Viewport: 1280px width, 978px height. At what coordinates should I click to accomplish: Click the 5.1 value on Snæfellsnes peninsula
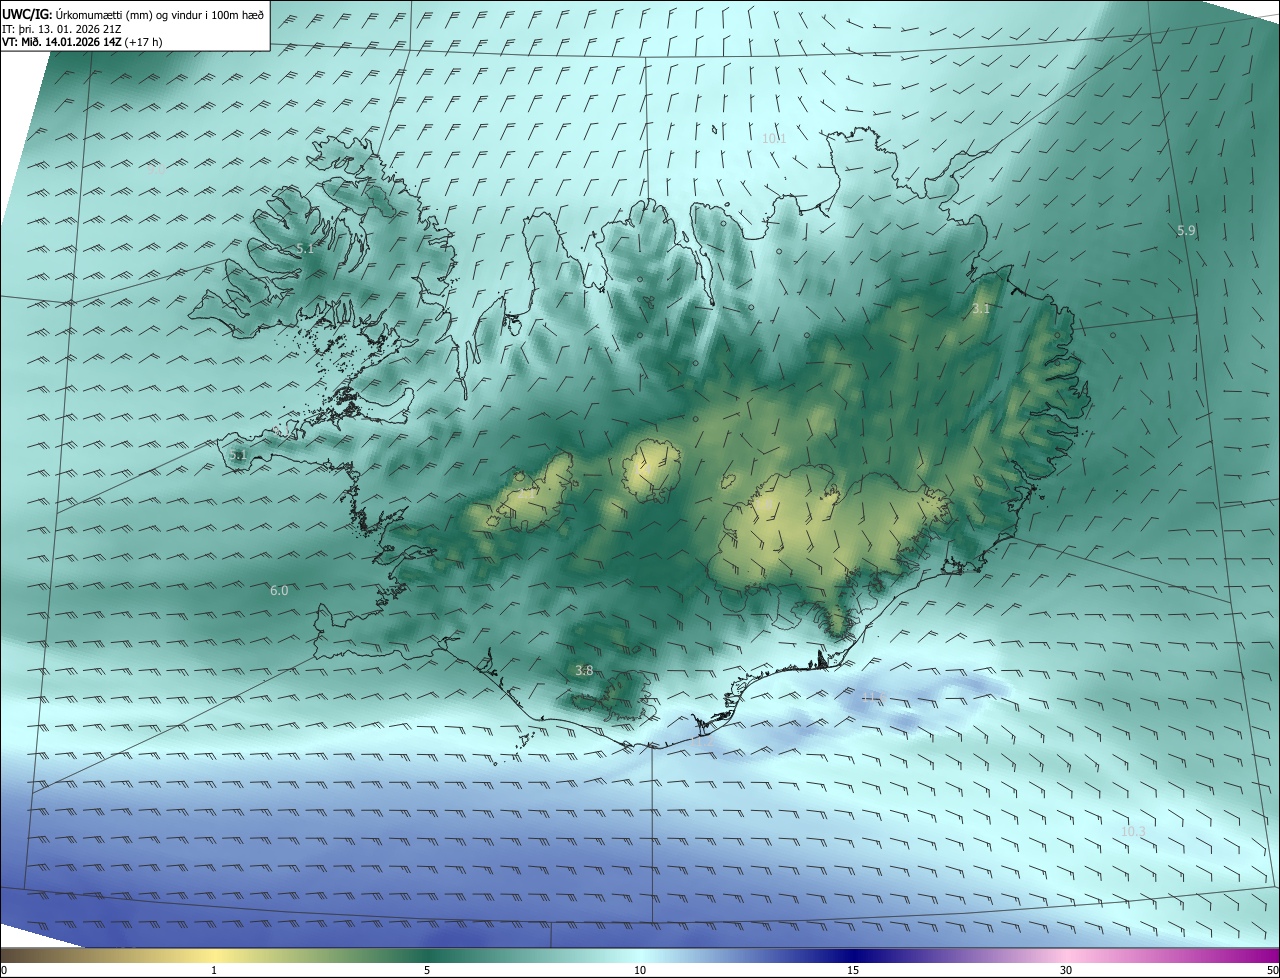pos(237,454)
